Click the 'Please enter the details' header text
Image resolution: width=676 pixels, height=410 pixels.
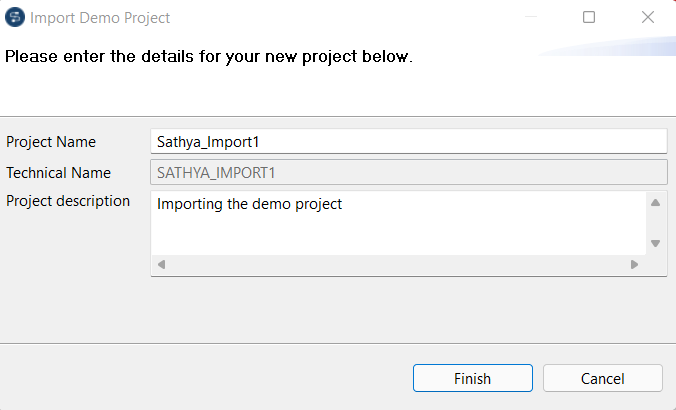[209, 57]
